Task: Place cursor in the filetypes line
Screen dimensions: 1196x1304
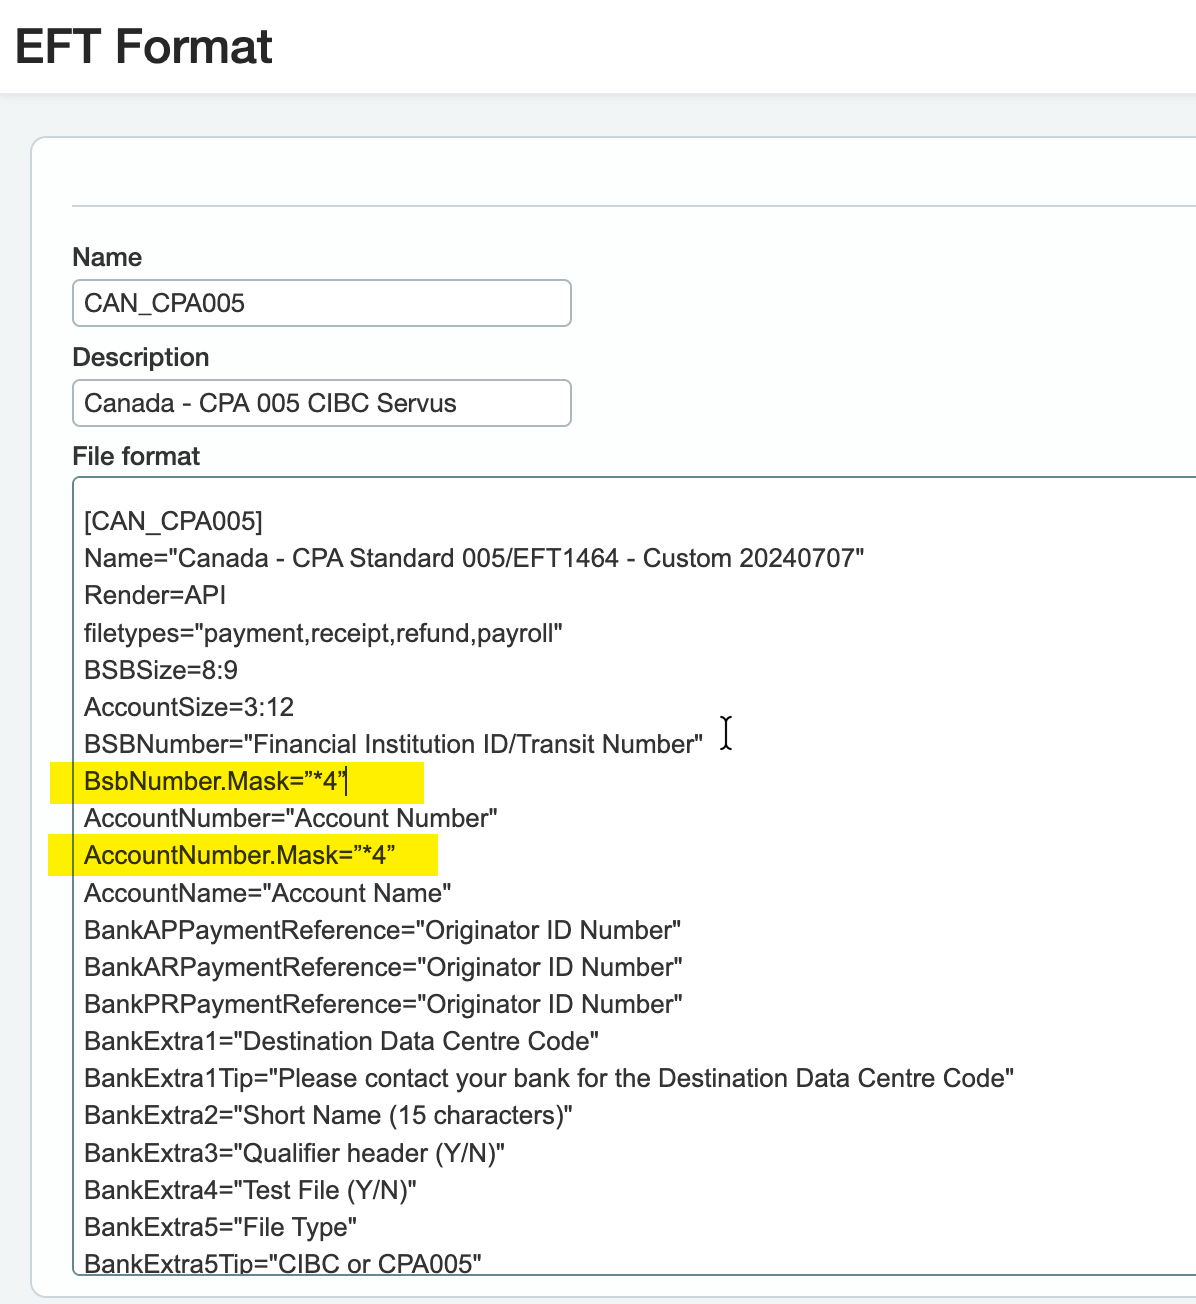Action: click(x=323, y=633)
